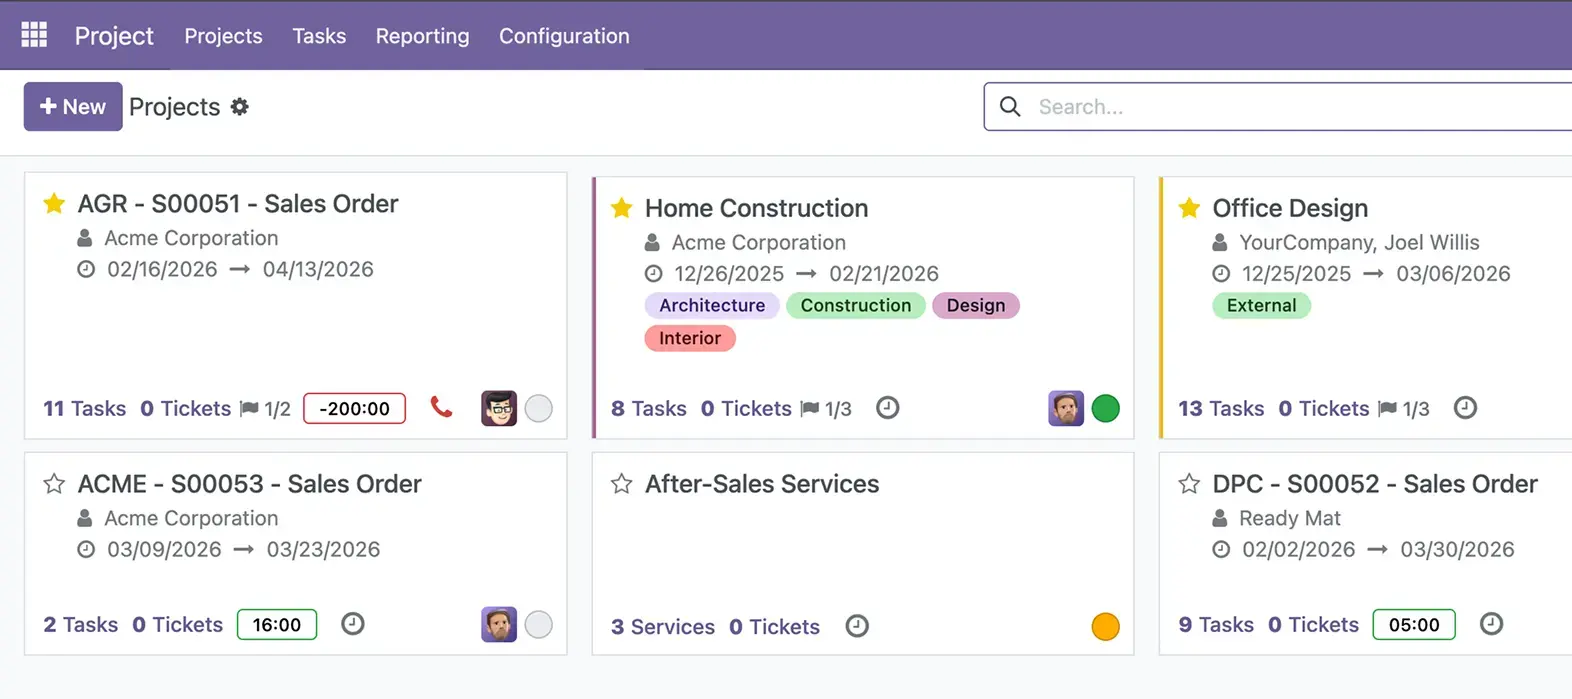
Task: Click the red phone activity icon
Action: [441, 407]
